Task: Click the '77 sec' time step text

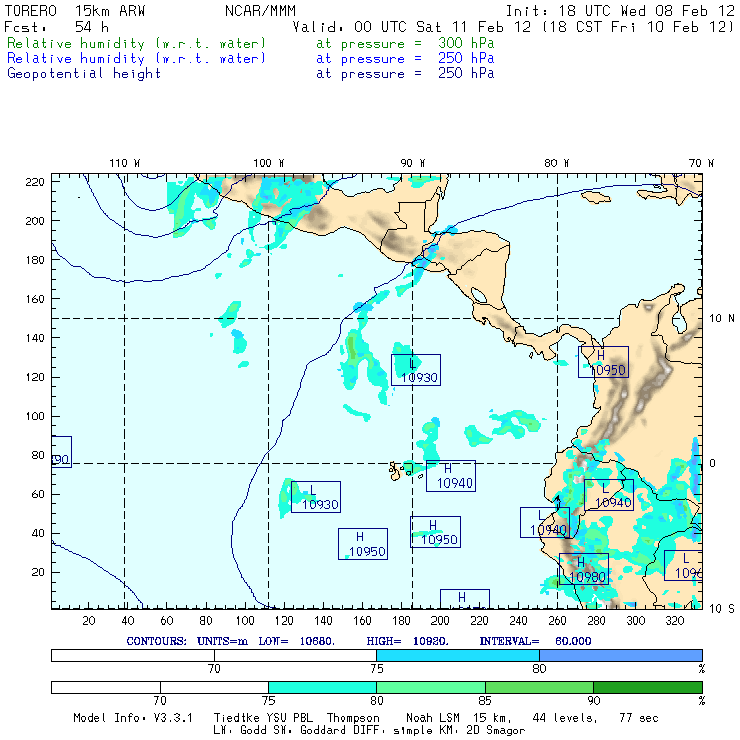Action: (639, 718)
